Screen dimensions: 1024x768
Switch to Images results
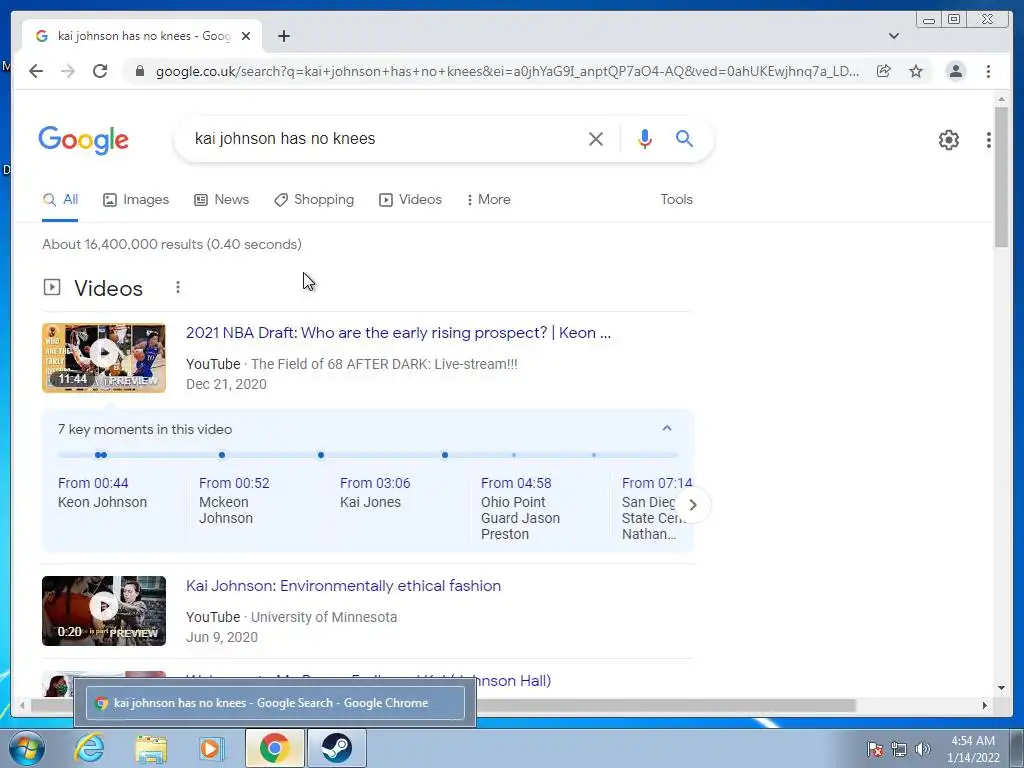tap(136, 200)
